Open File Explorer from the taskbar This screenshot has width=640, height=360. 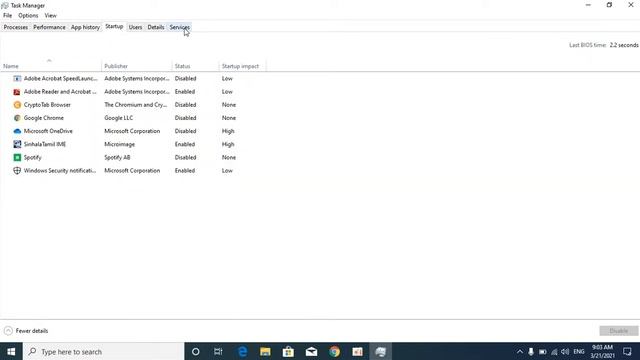click(265, 351)
